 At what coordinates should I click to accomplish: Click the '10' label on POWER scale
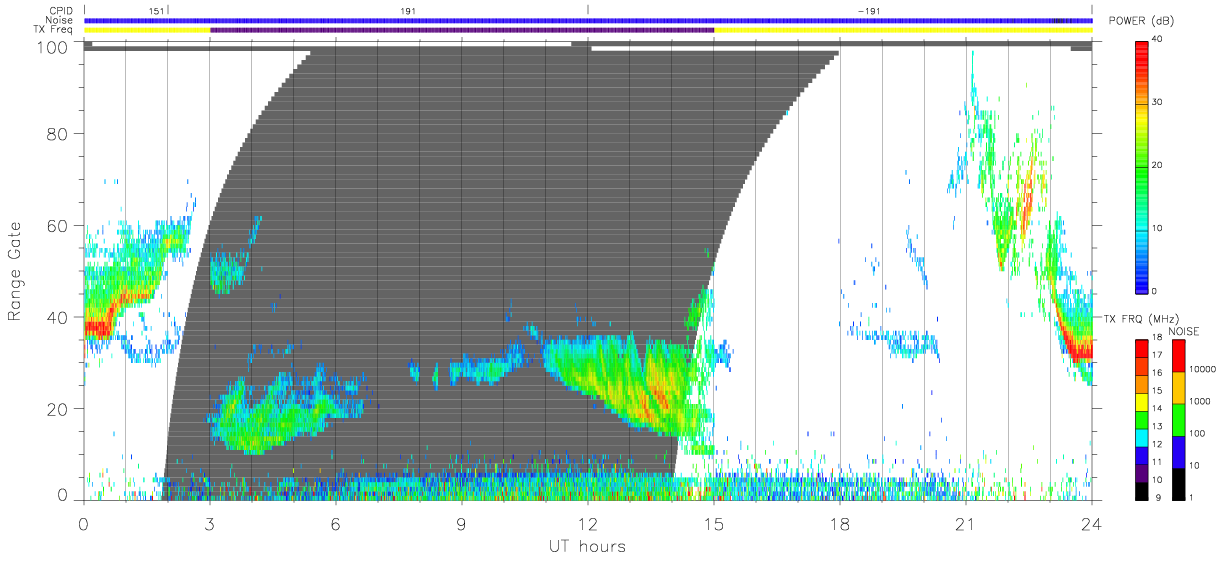pos(1159,228)
